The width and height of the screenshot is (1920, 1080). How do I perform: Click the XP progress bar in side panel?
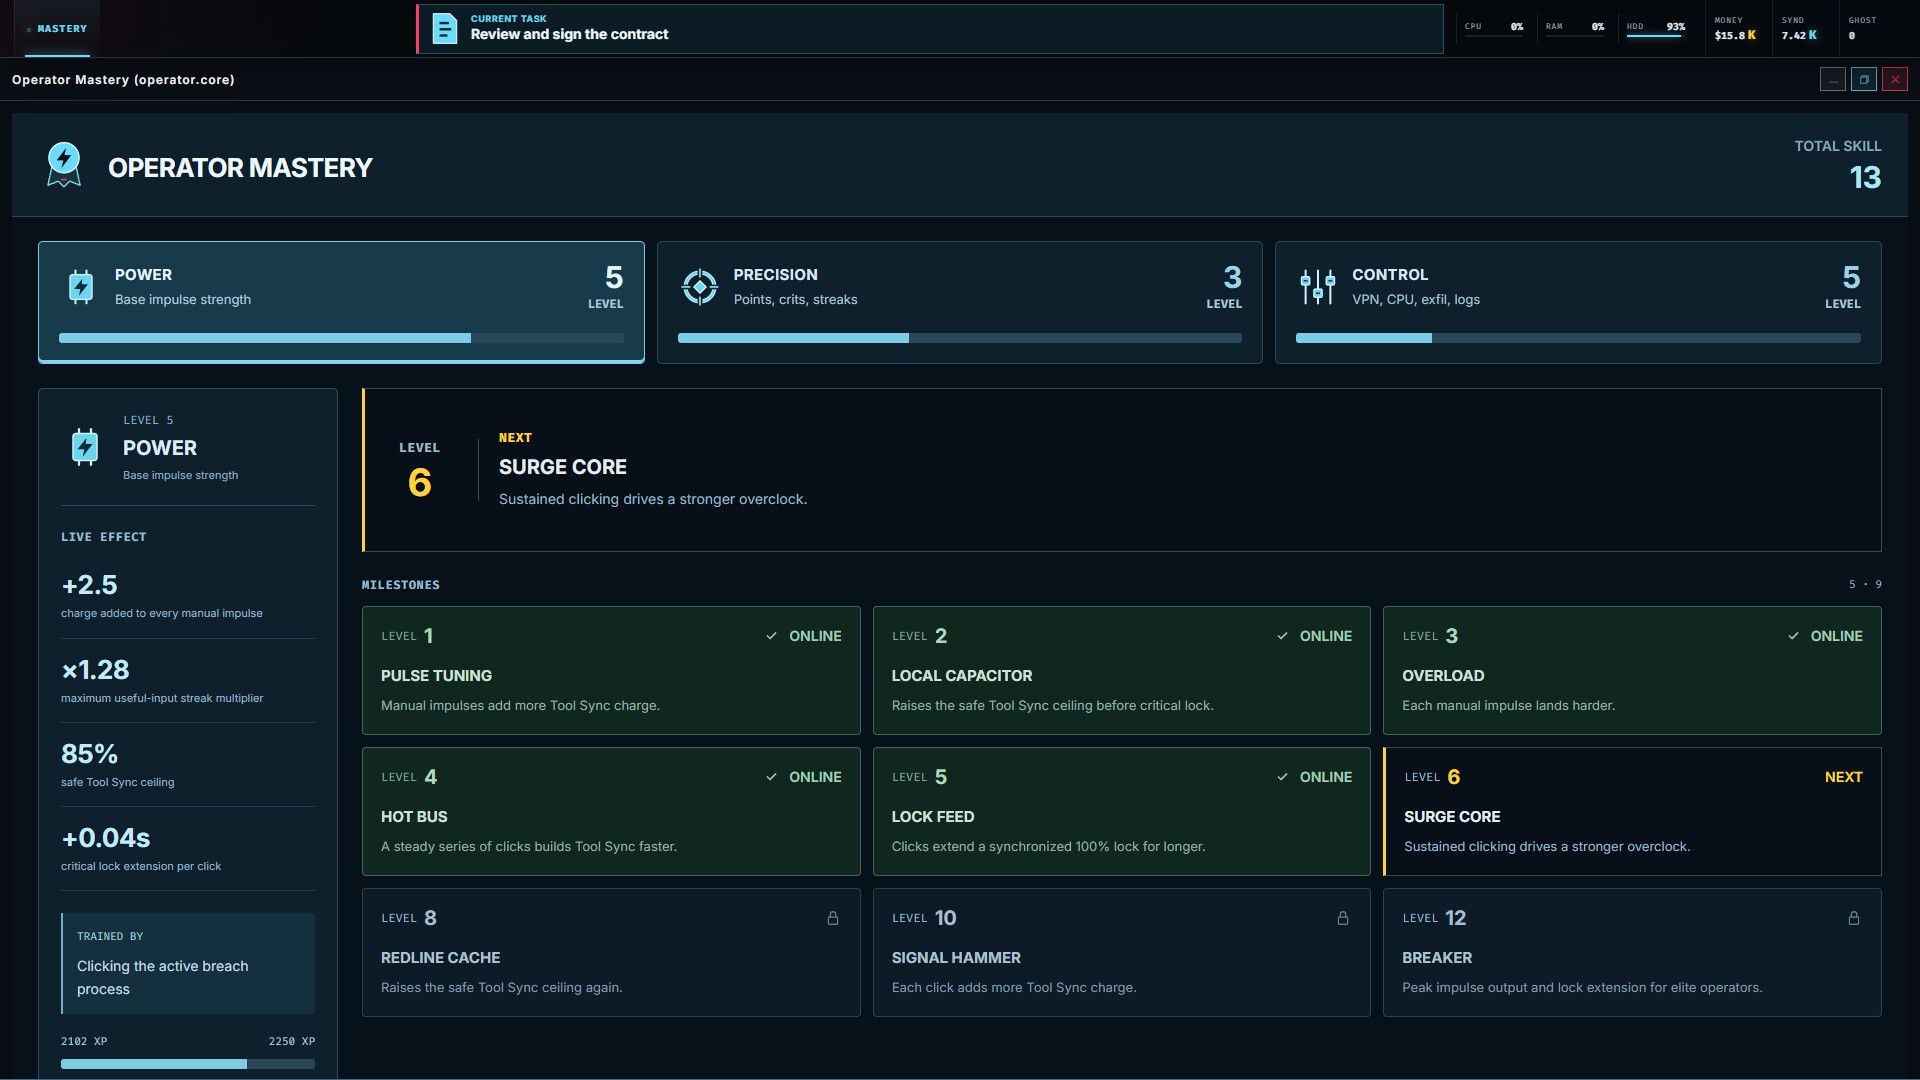(x=188, y=1064)
